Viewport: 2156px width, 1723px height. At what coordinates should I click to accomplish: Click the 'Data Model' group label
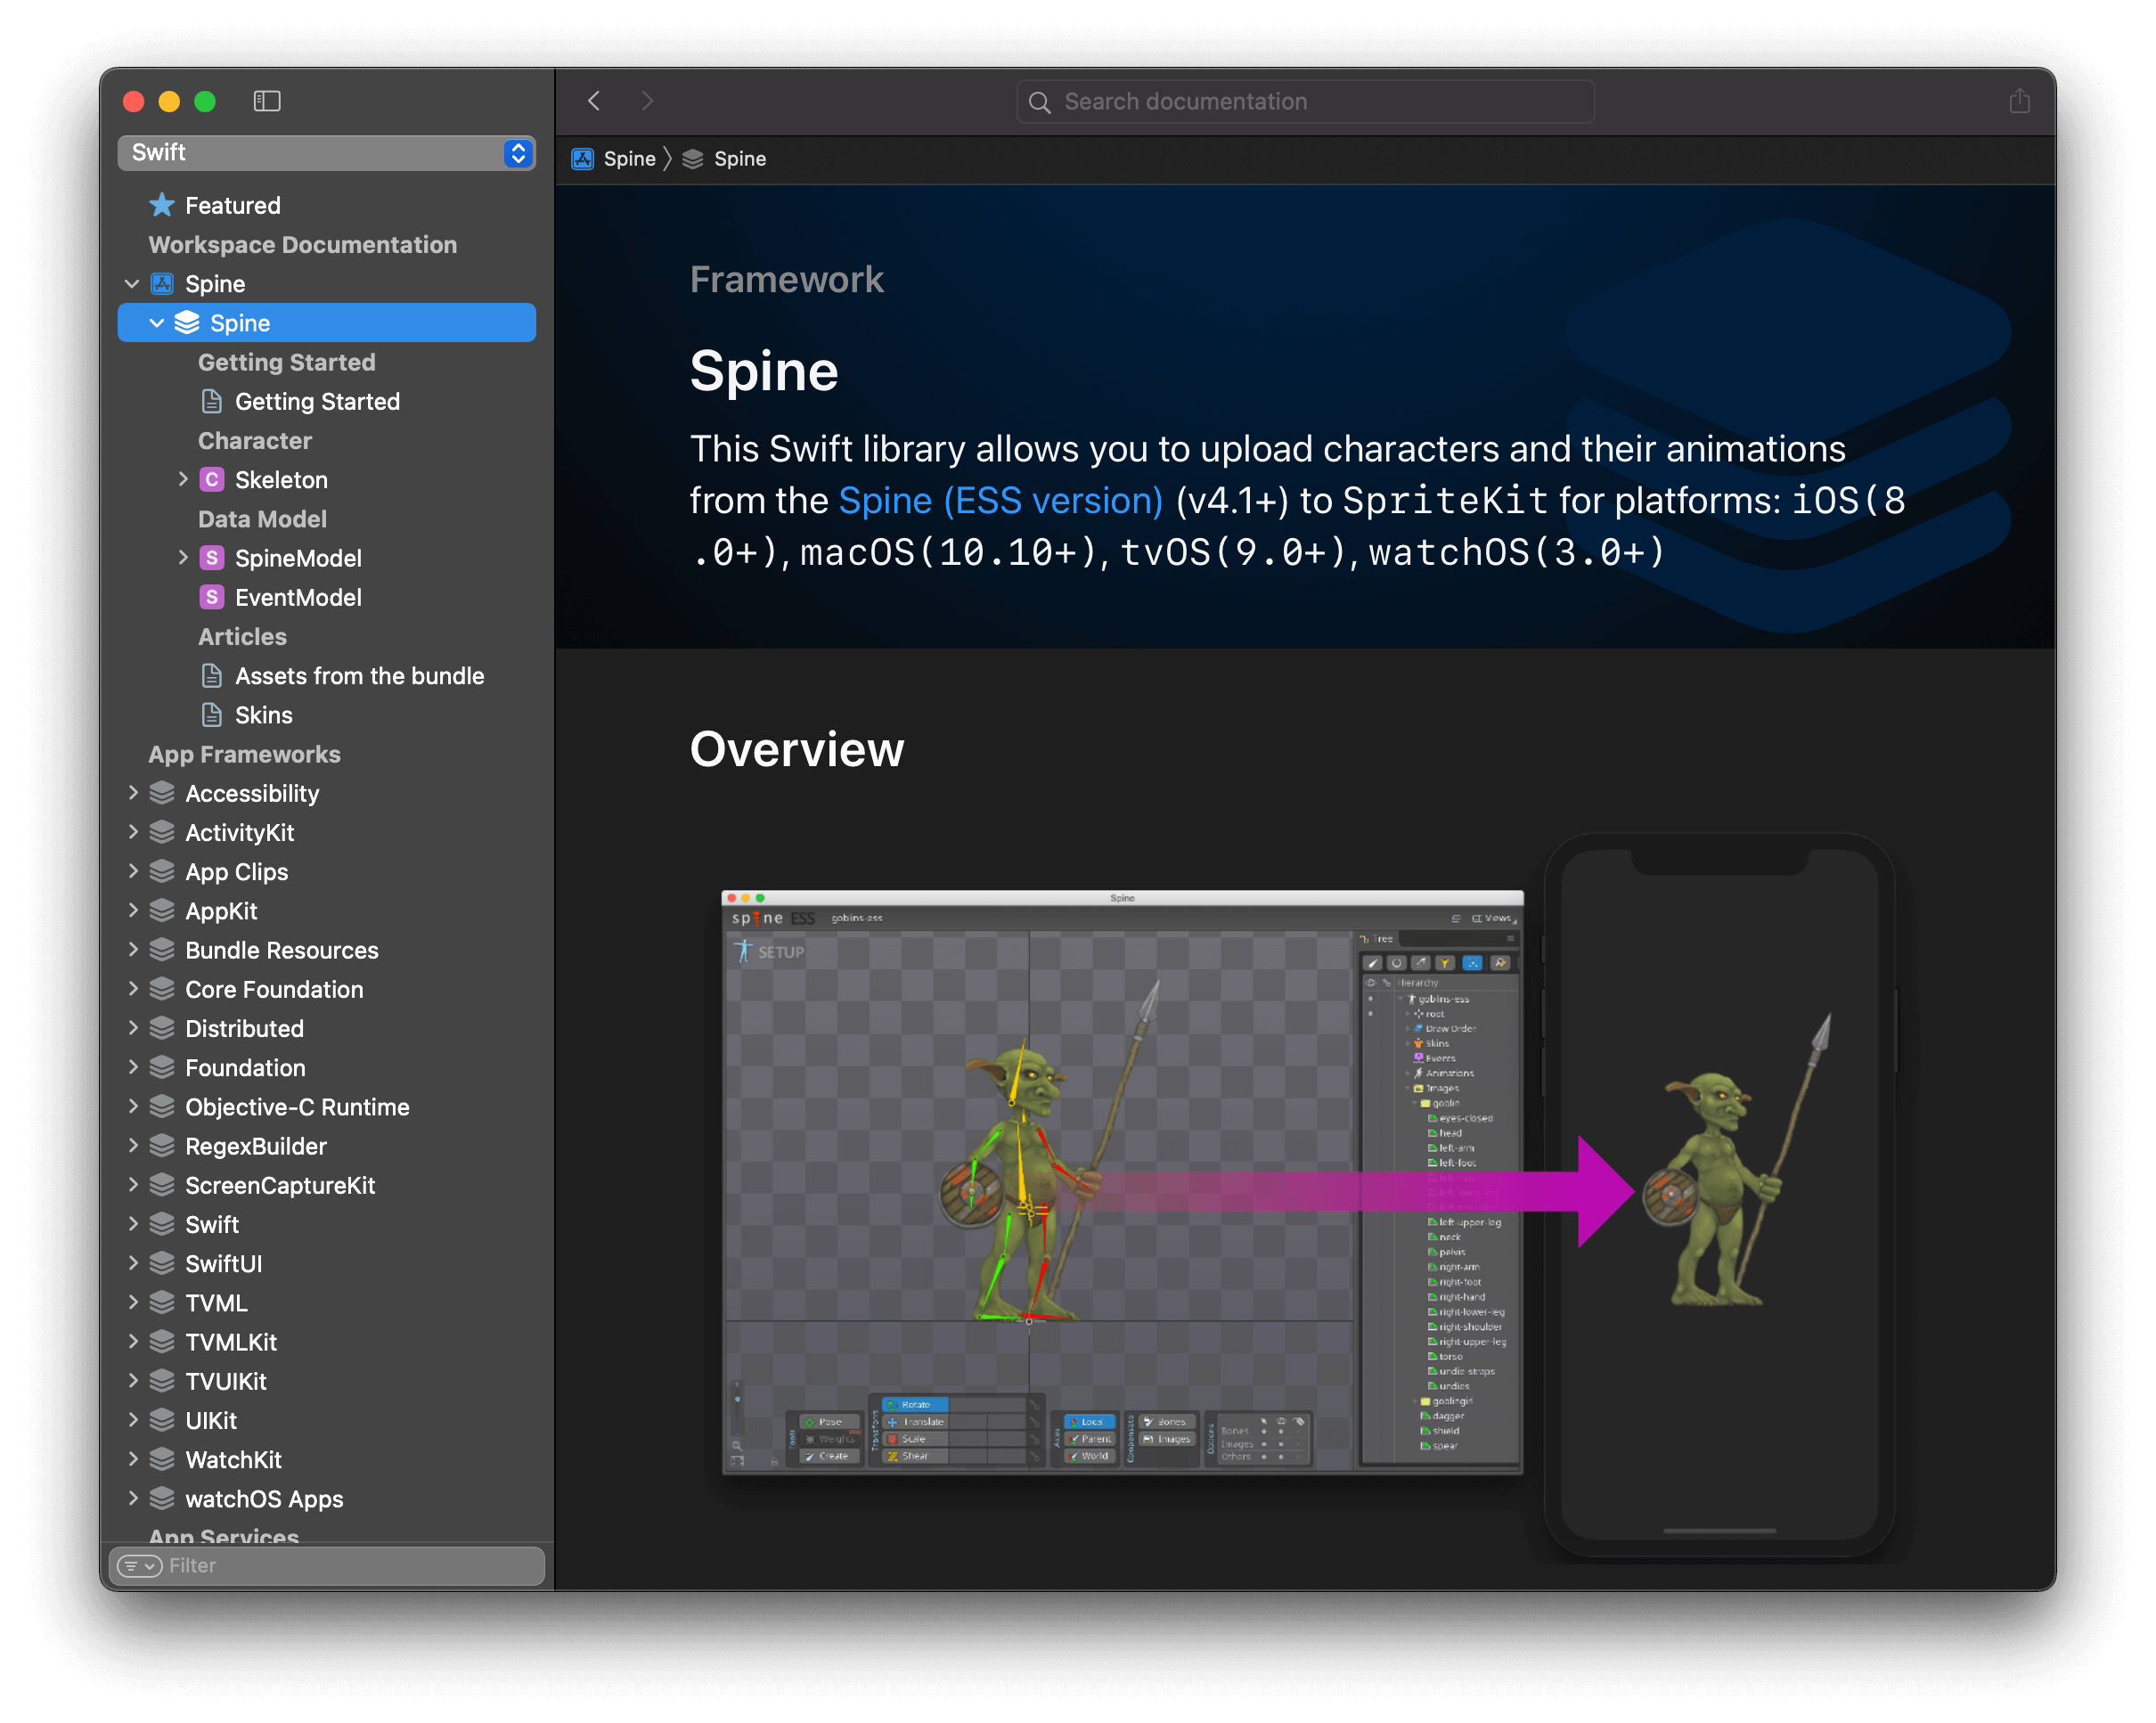(x=262, y=519)
